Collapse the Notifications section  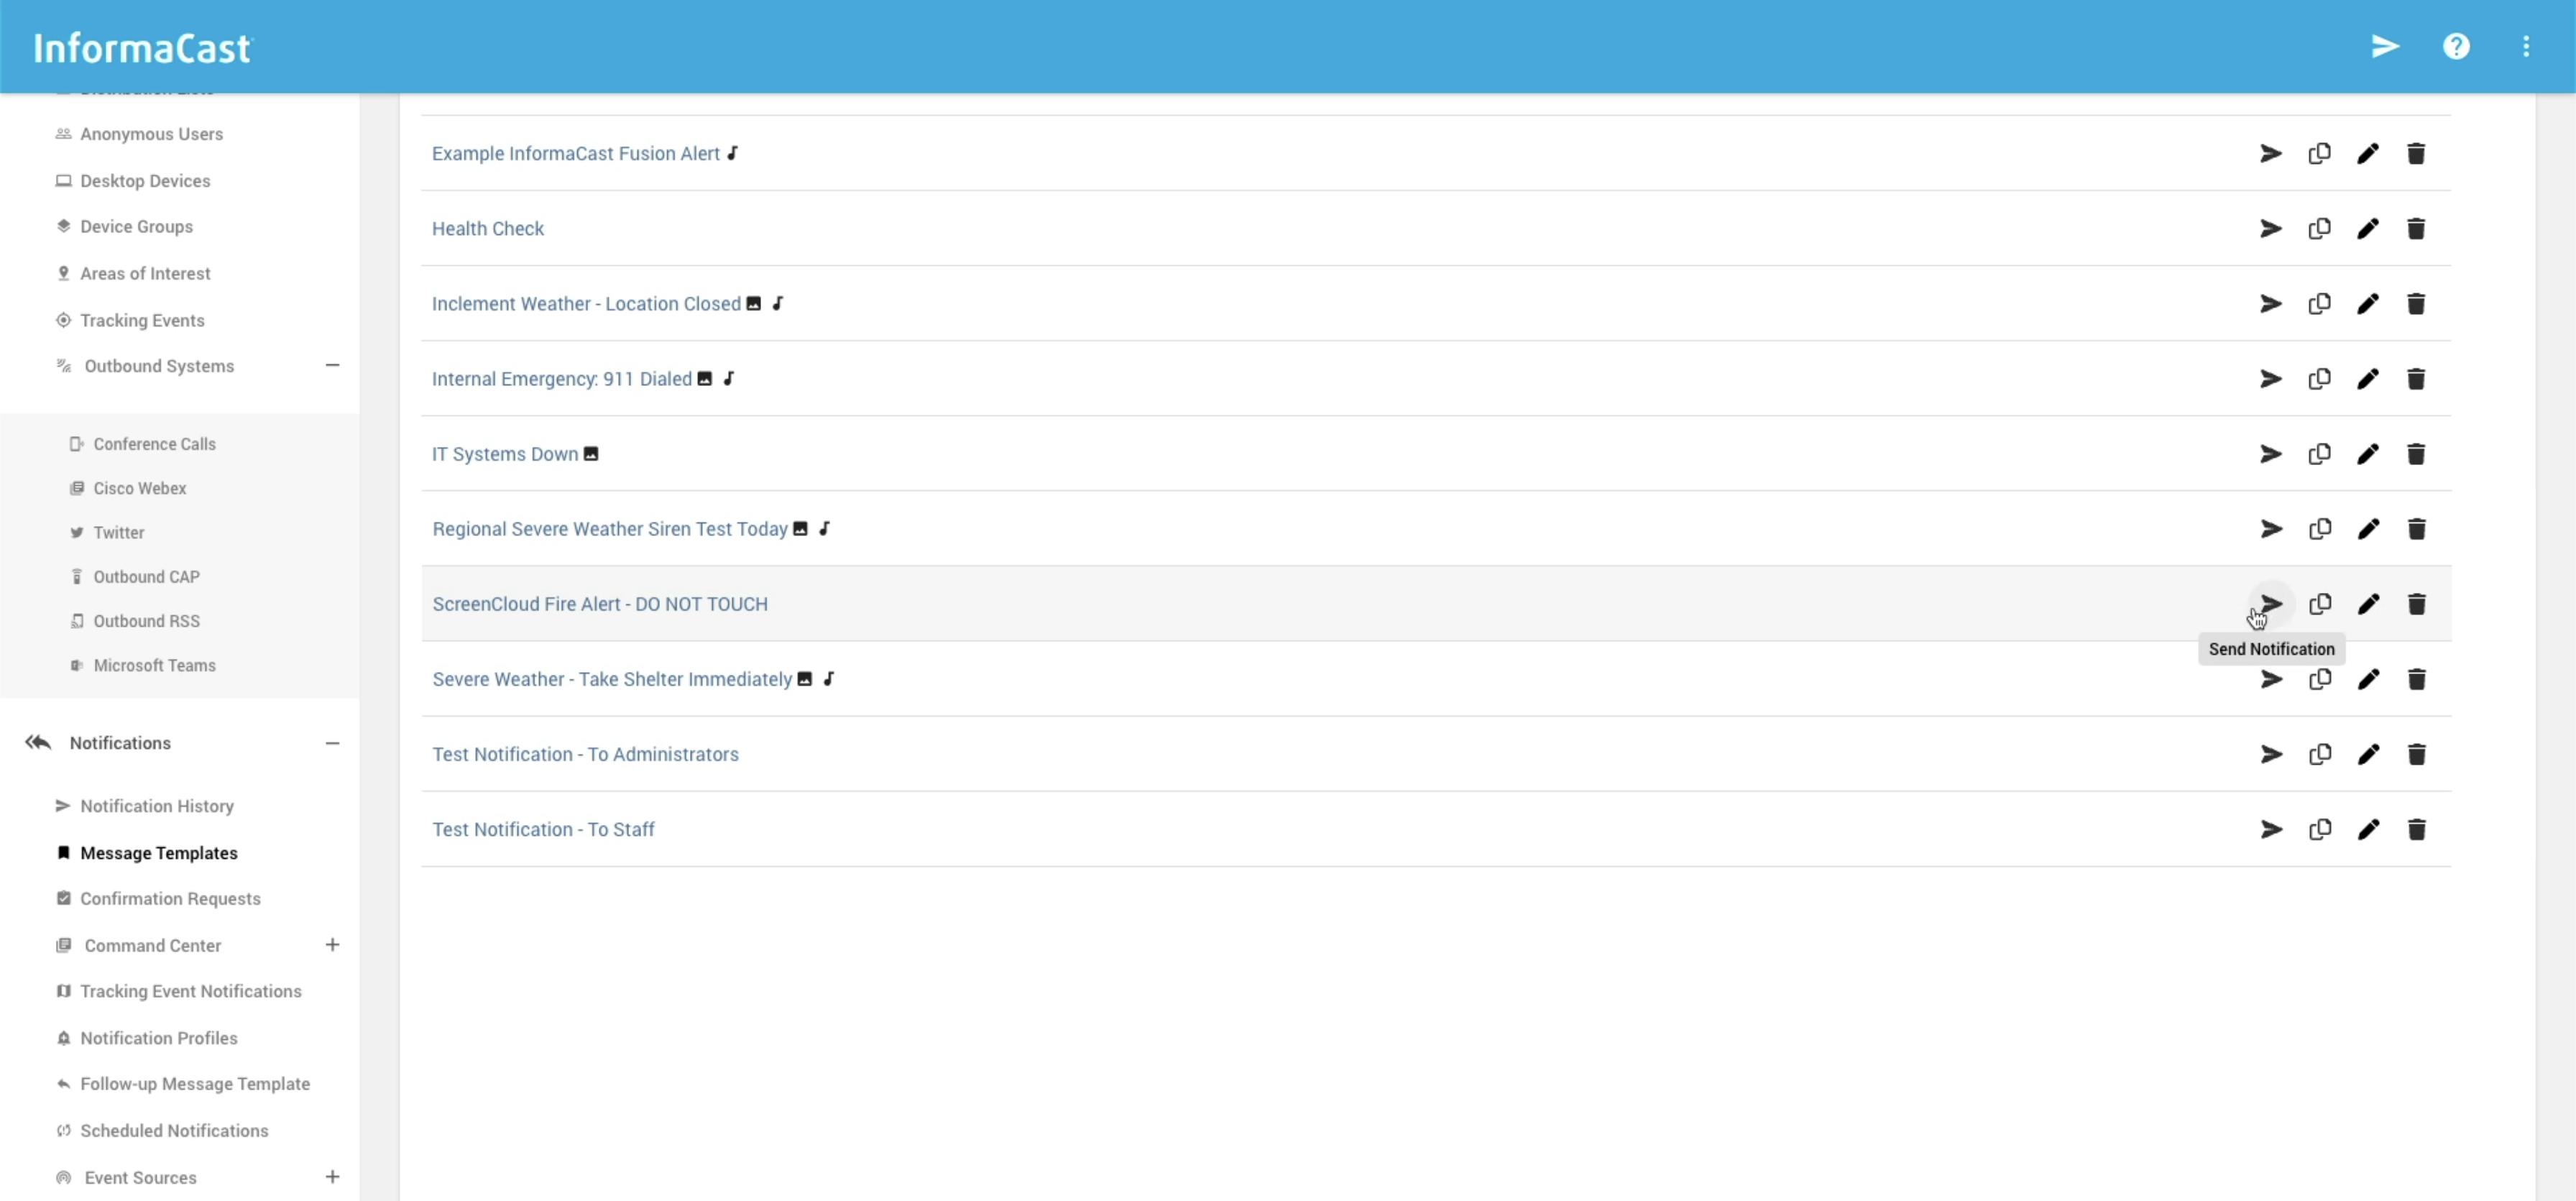[x=332, y=743]
